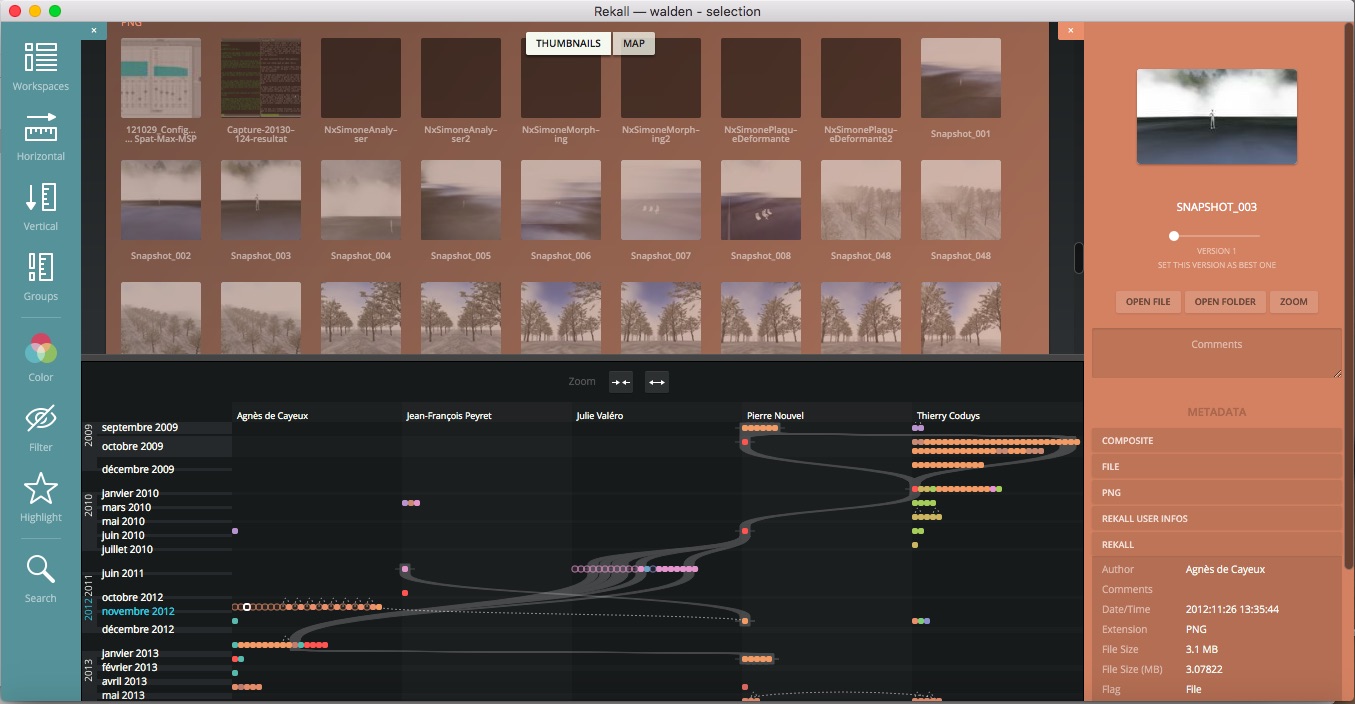The width and height of the screenshot is (1355, 704).
Task: Click the purple dot in juin 2010 row
Action: [234, 531]
